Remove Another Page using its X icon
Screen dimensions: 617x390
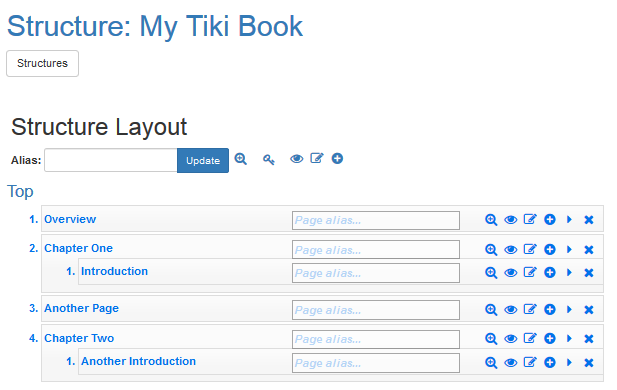(589, 310)
